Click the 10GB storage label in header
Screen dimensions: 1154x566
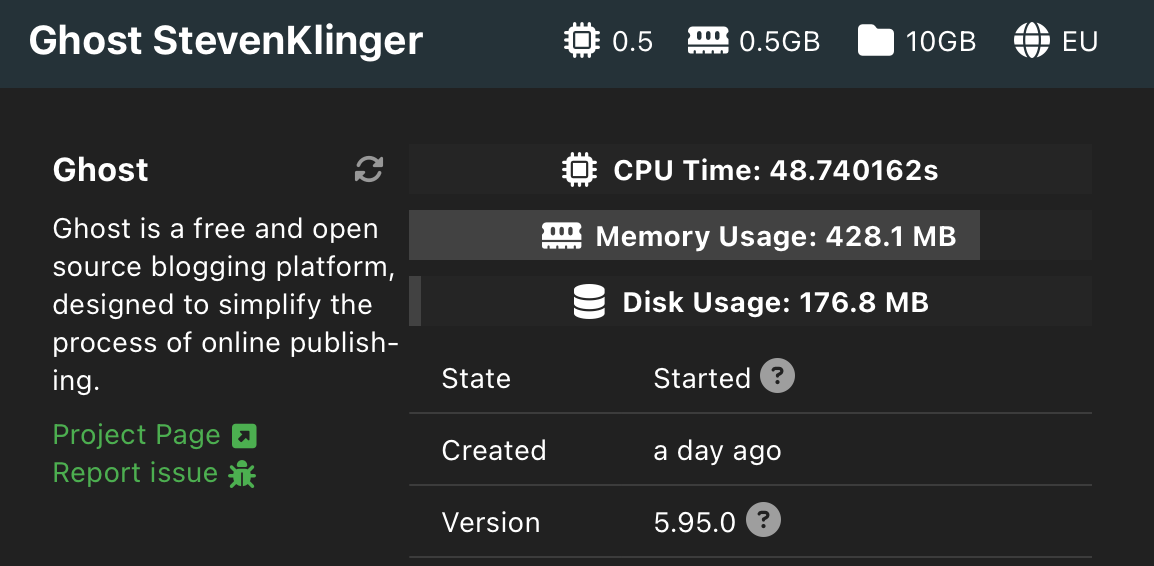click(941, 42)
